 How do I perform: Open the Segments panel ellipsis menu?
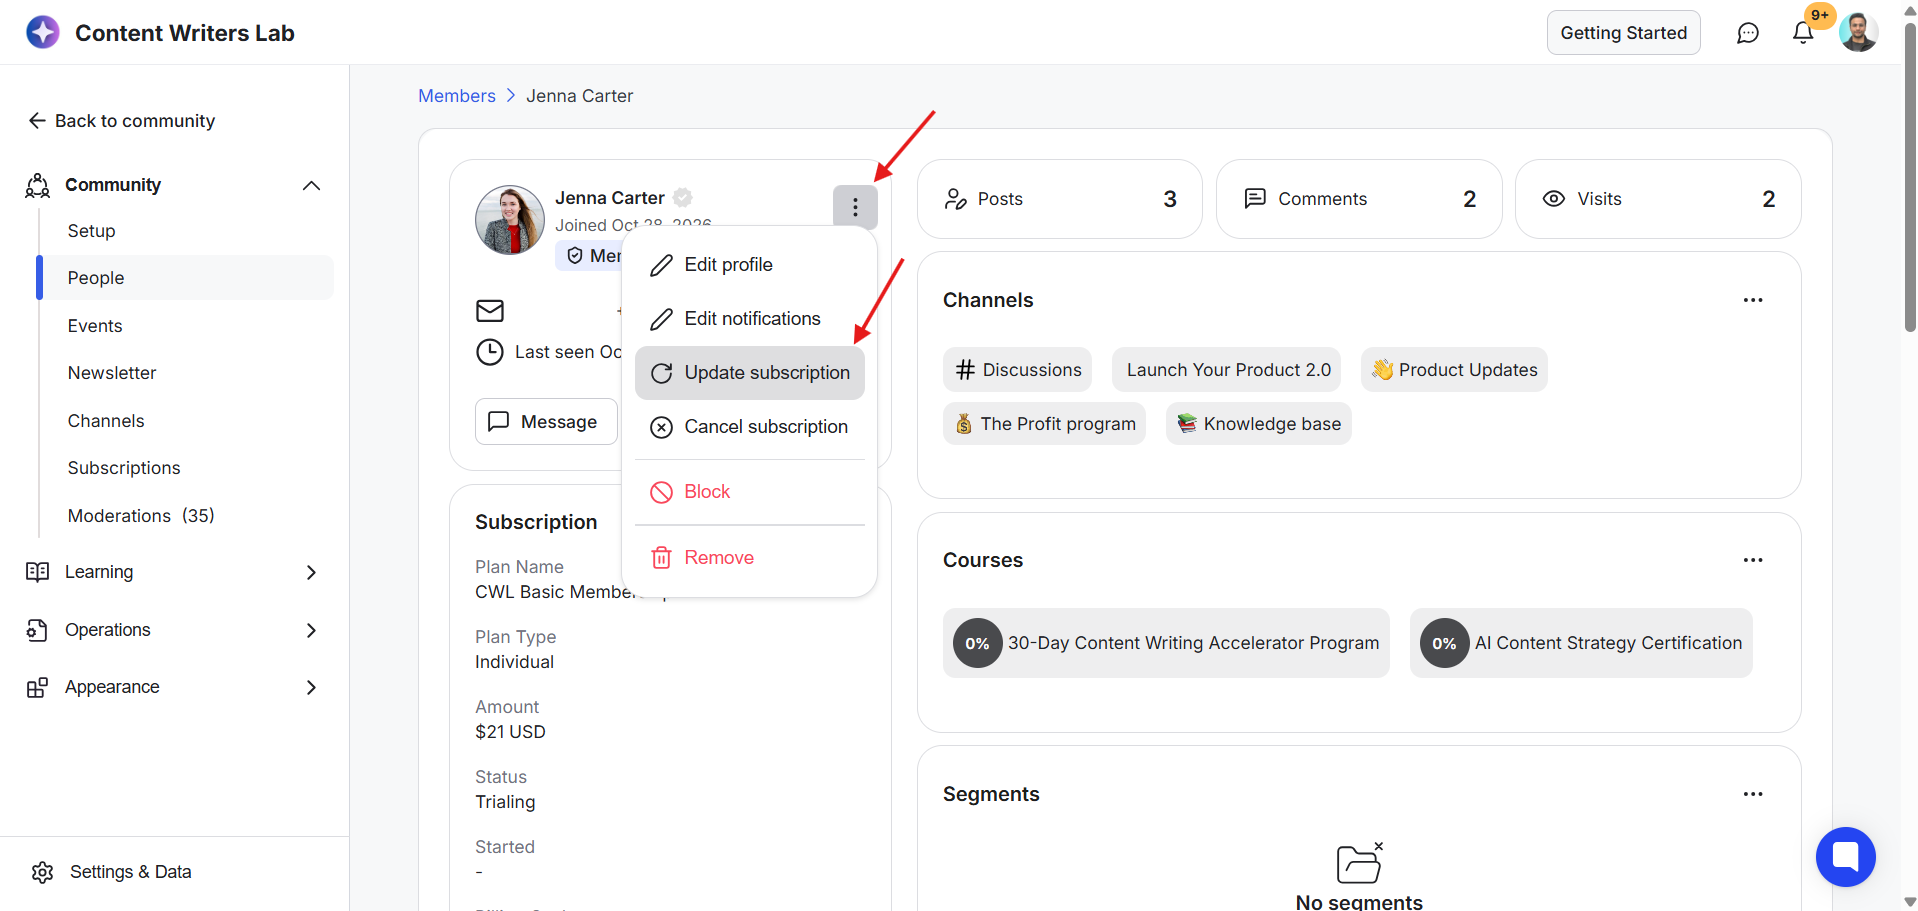coord(1752,794)
